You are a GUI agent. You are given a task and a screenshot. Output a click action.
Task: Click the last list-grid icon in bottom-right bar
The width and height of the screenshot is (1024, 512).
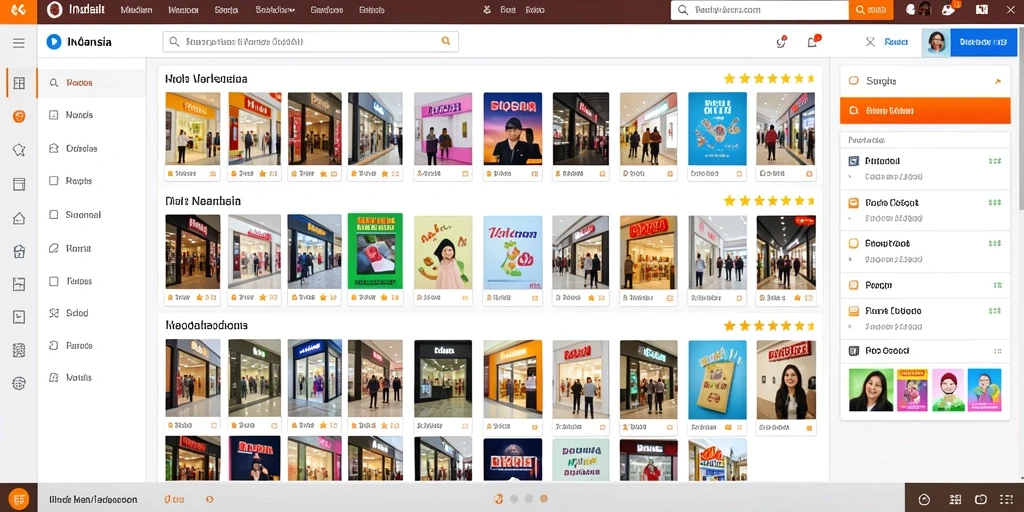pyautogui.click(x=1008, y=500)
